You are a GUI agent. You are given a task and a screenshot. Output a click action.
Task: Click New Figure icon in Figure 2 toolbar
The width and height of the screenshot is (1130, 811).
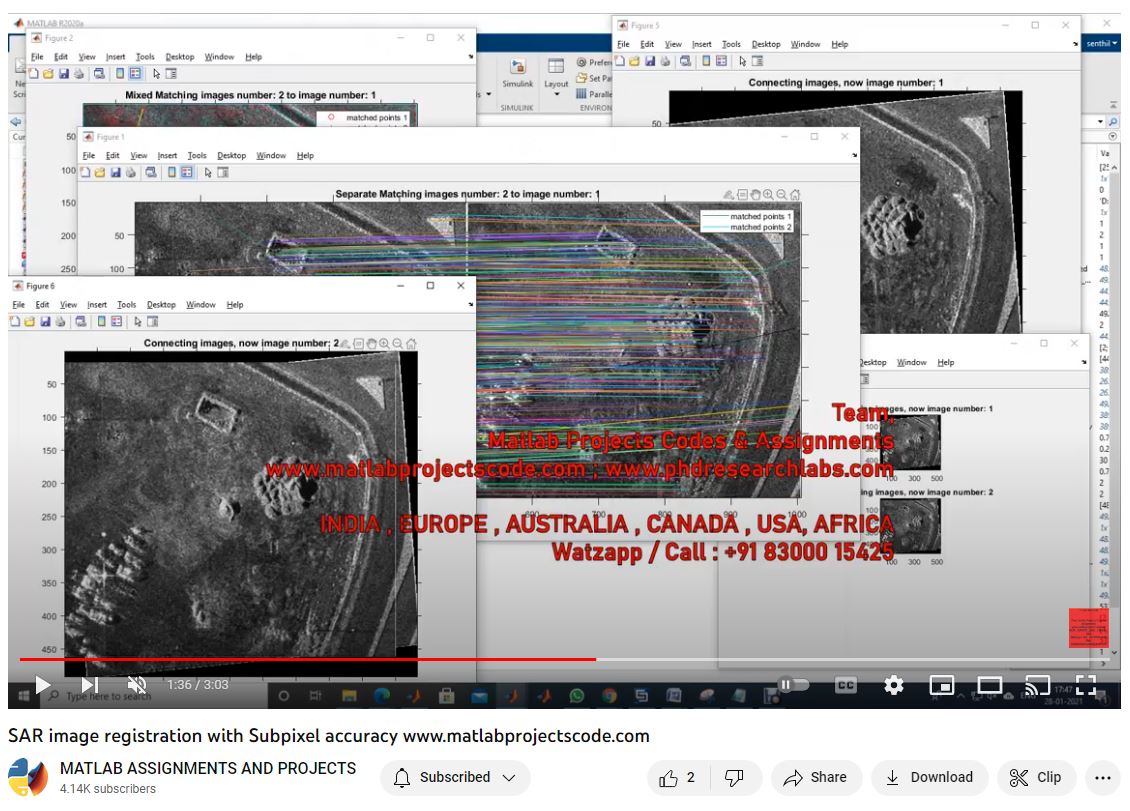[x=33, y=74]
